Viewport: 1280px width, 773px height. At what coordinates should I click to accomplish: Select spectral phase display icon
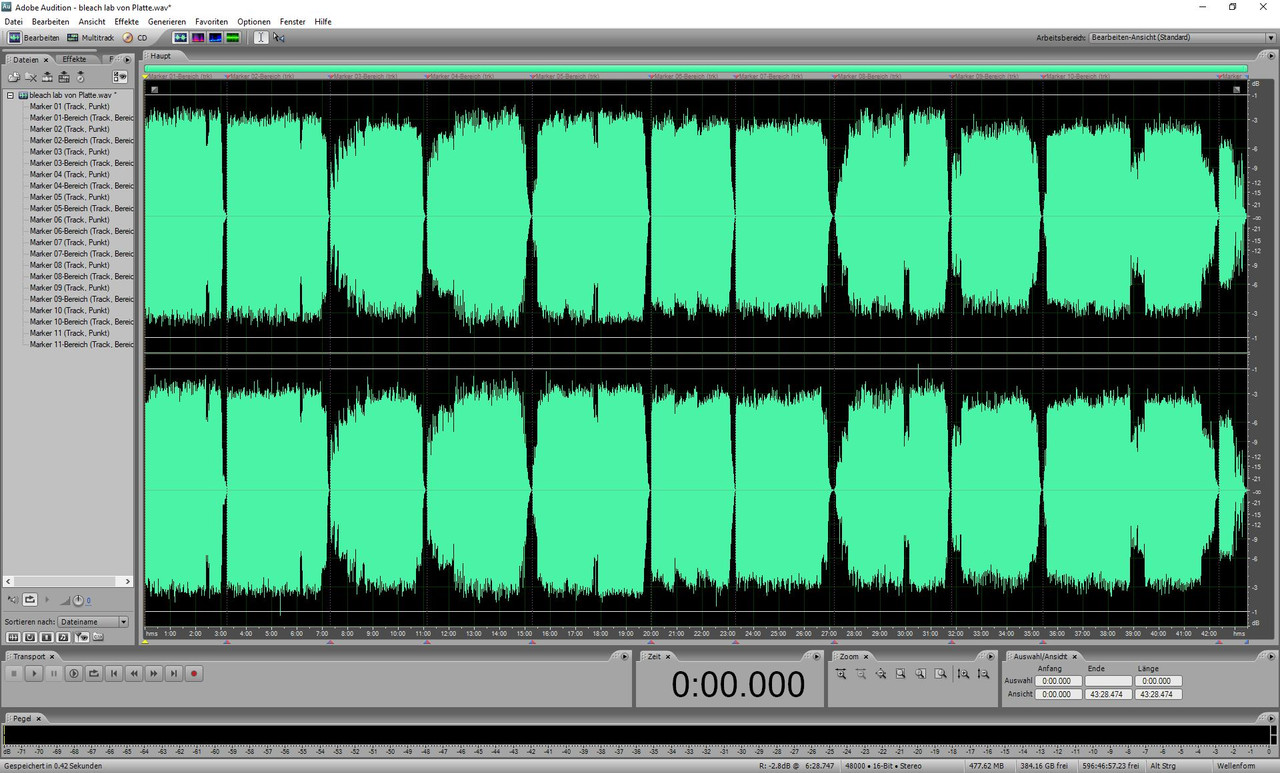[233, 37]
